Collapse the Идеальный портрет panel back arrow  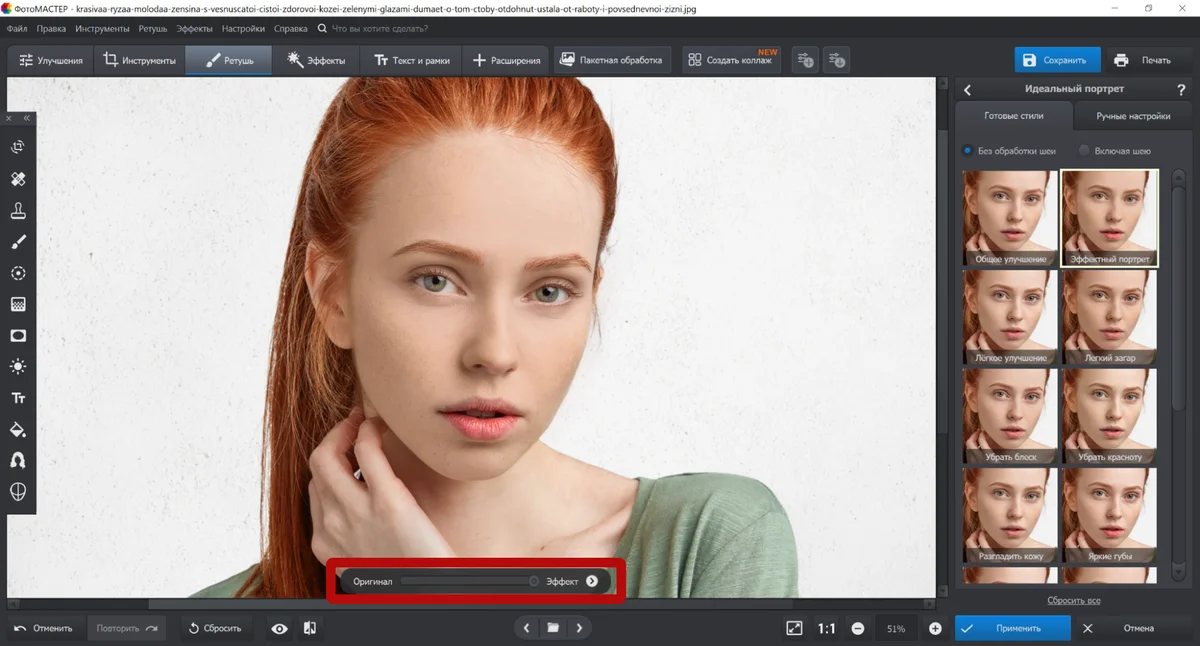pos(967,89)
